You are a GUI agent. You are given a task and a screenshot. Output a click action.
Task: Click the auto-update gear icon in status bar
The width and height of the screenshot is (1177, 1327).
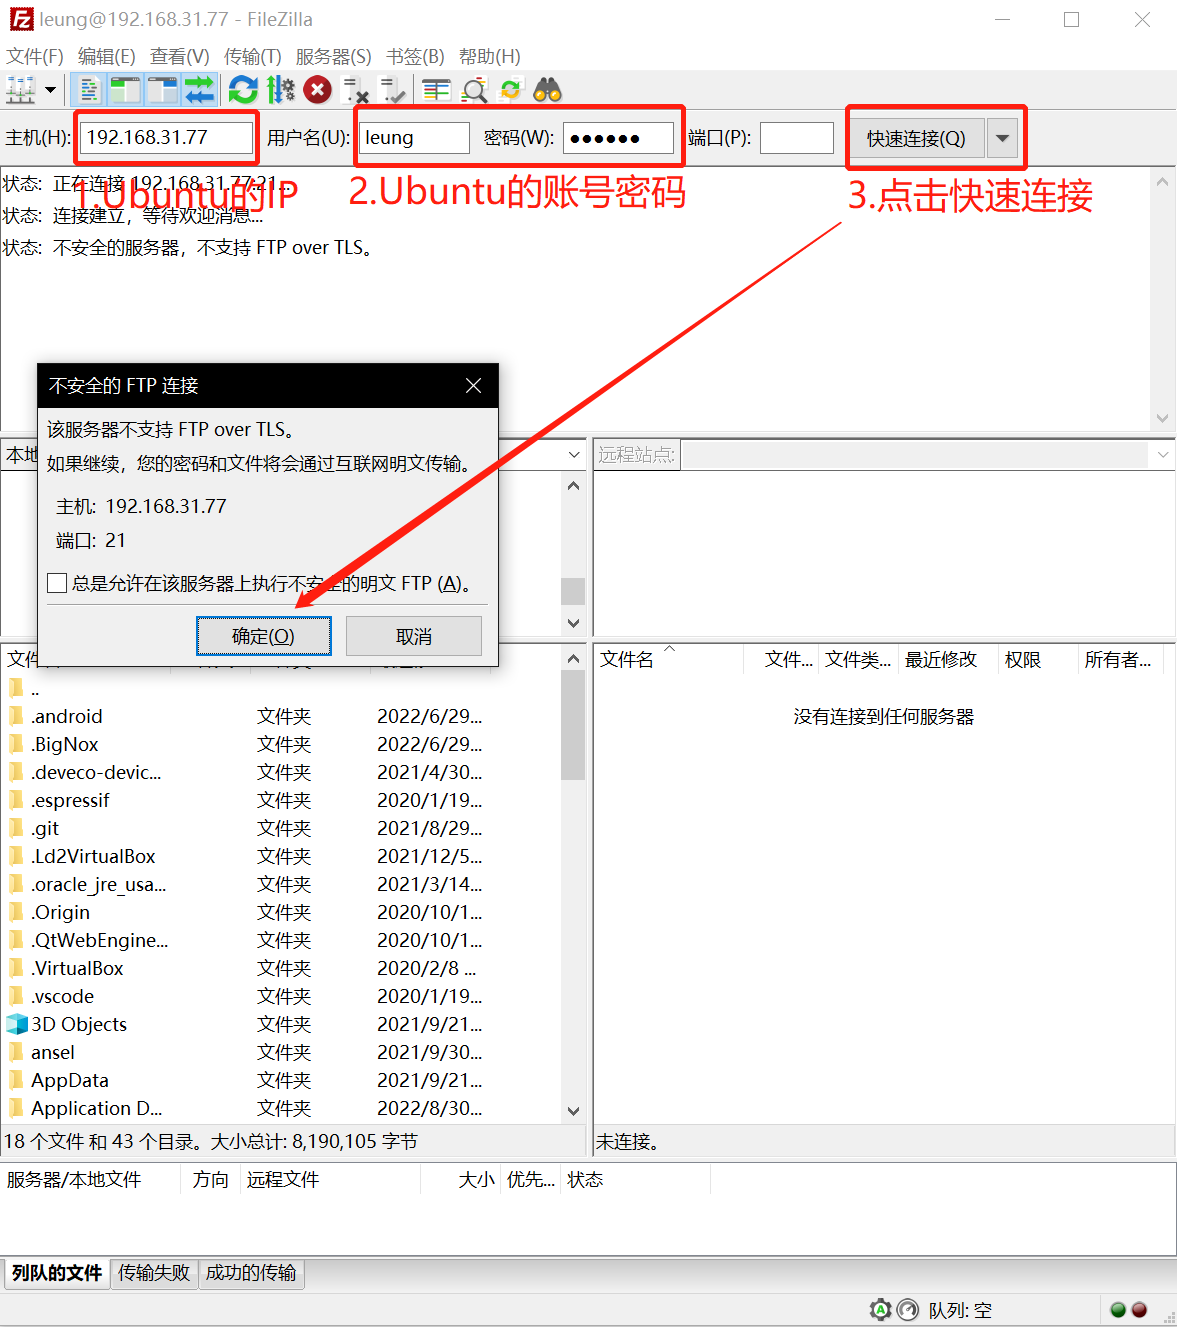880,1309
